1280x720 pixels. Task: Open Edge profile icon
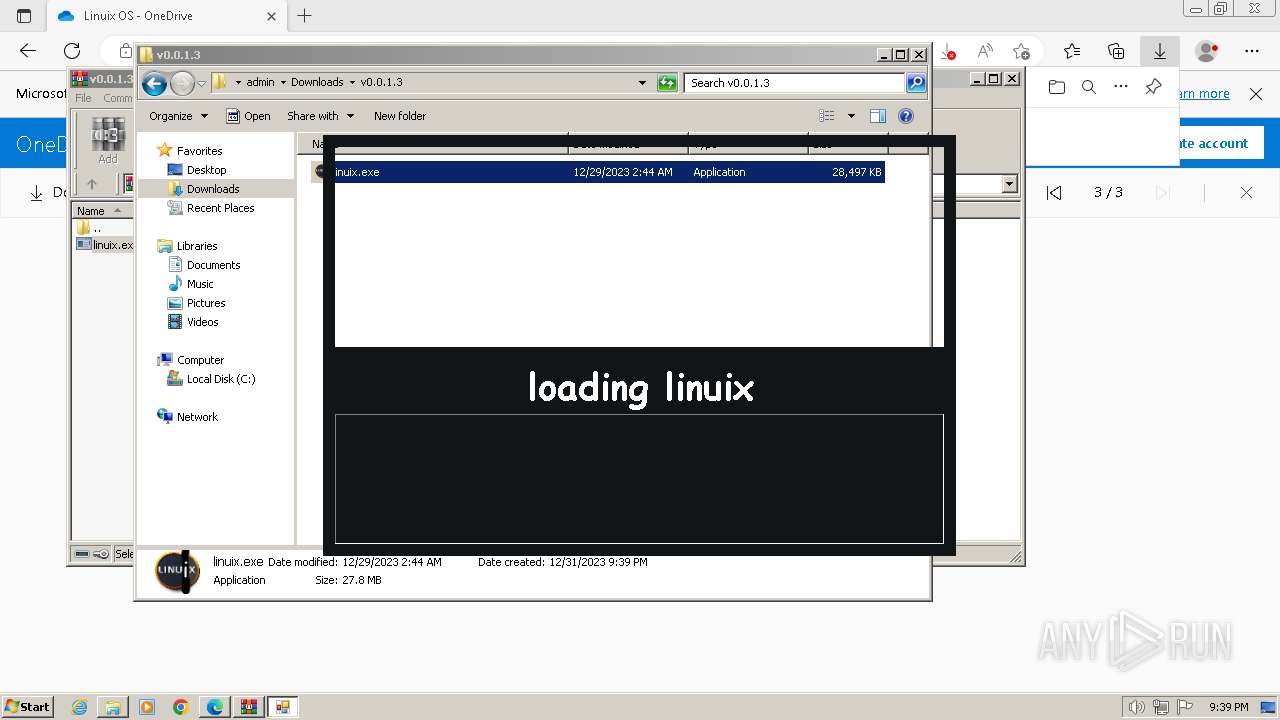(1207, 51)
